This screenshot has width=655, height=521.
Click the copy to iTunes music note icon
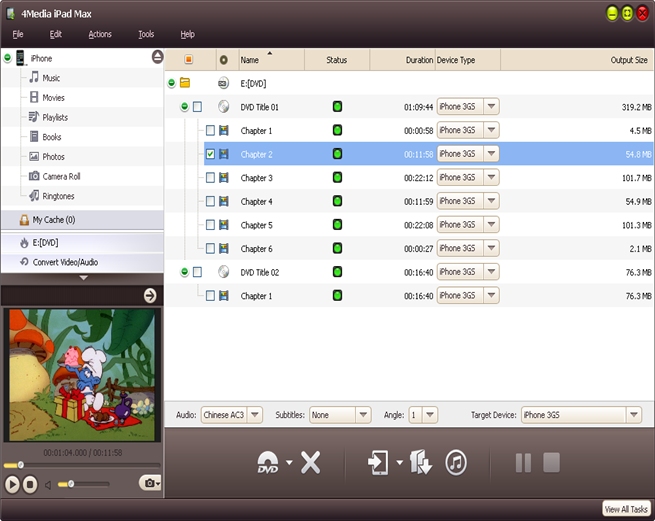456,462
